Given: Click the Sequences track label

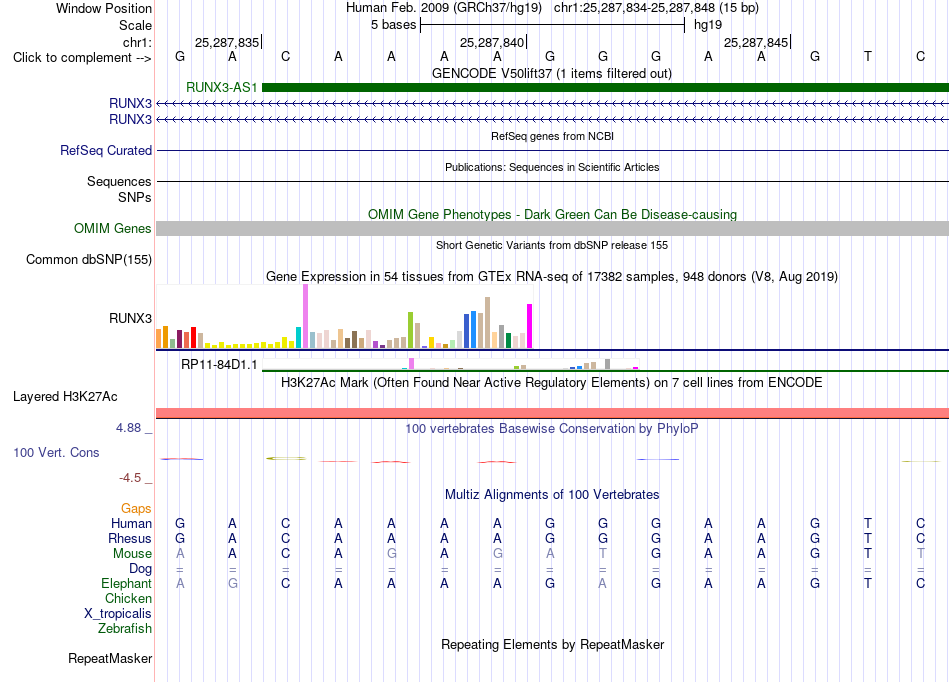Looking at the screenshot, I should coord(119,182).
